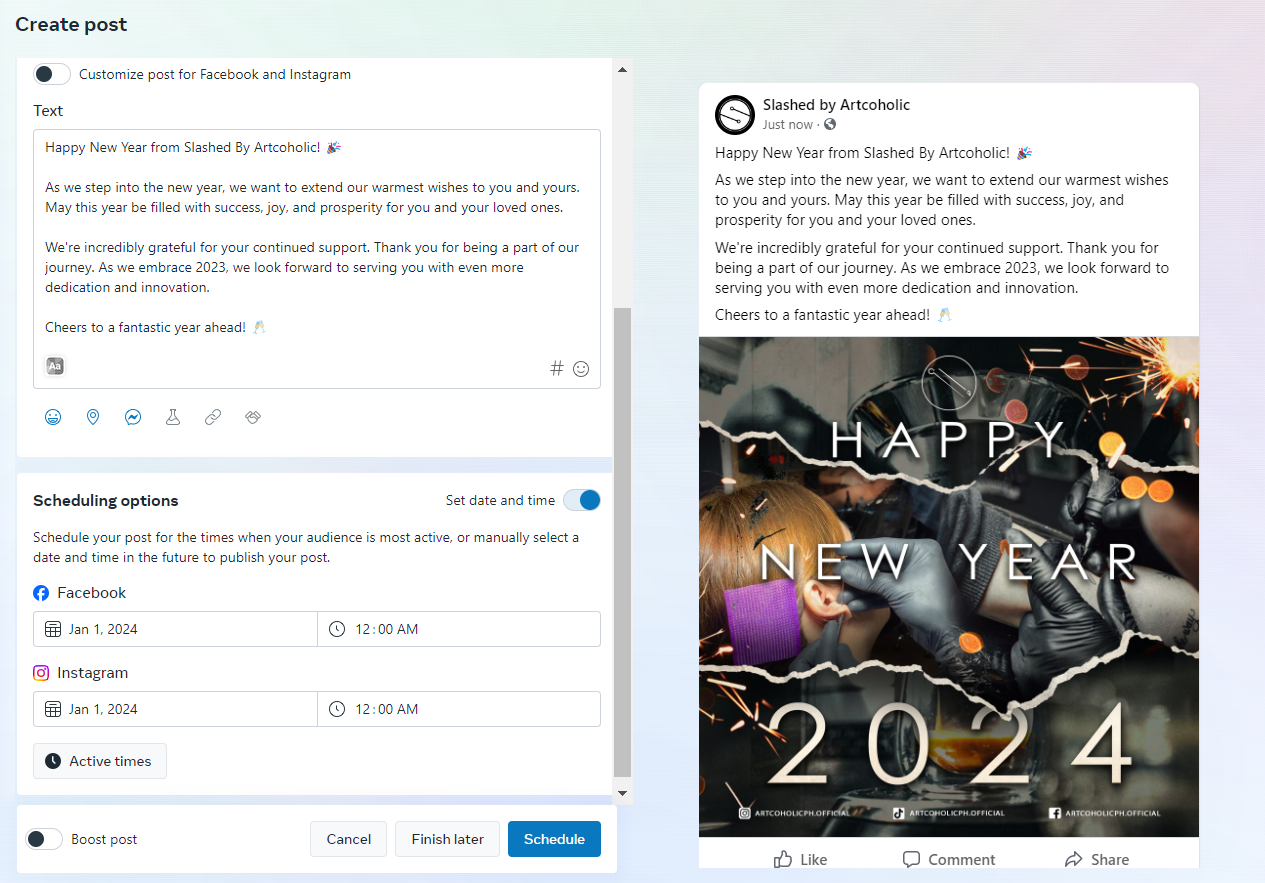Click the Active times button
Image resolution: width=1265 pixels, height=883 pixels.
(100, 761)
